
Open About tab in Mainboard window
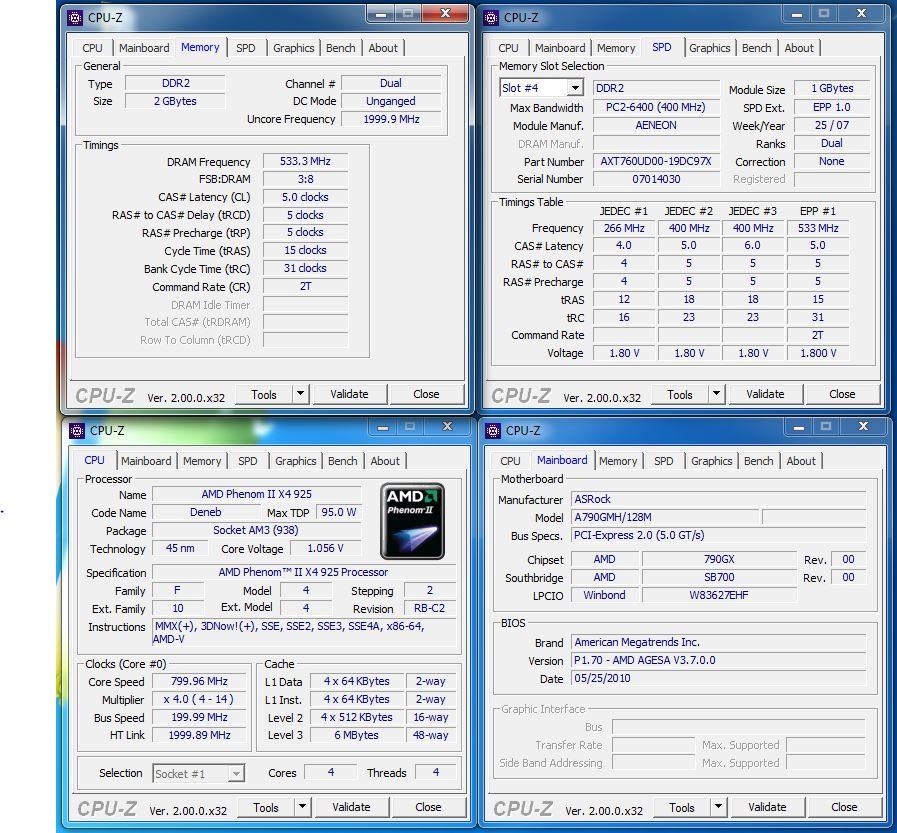(x=801, y=461)
